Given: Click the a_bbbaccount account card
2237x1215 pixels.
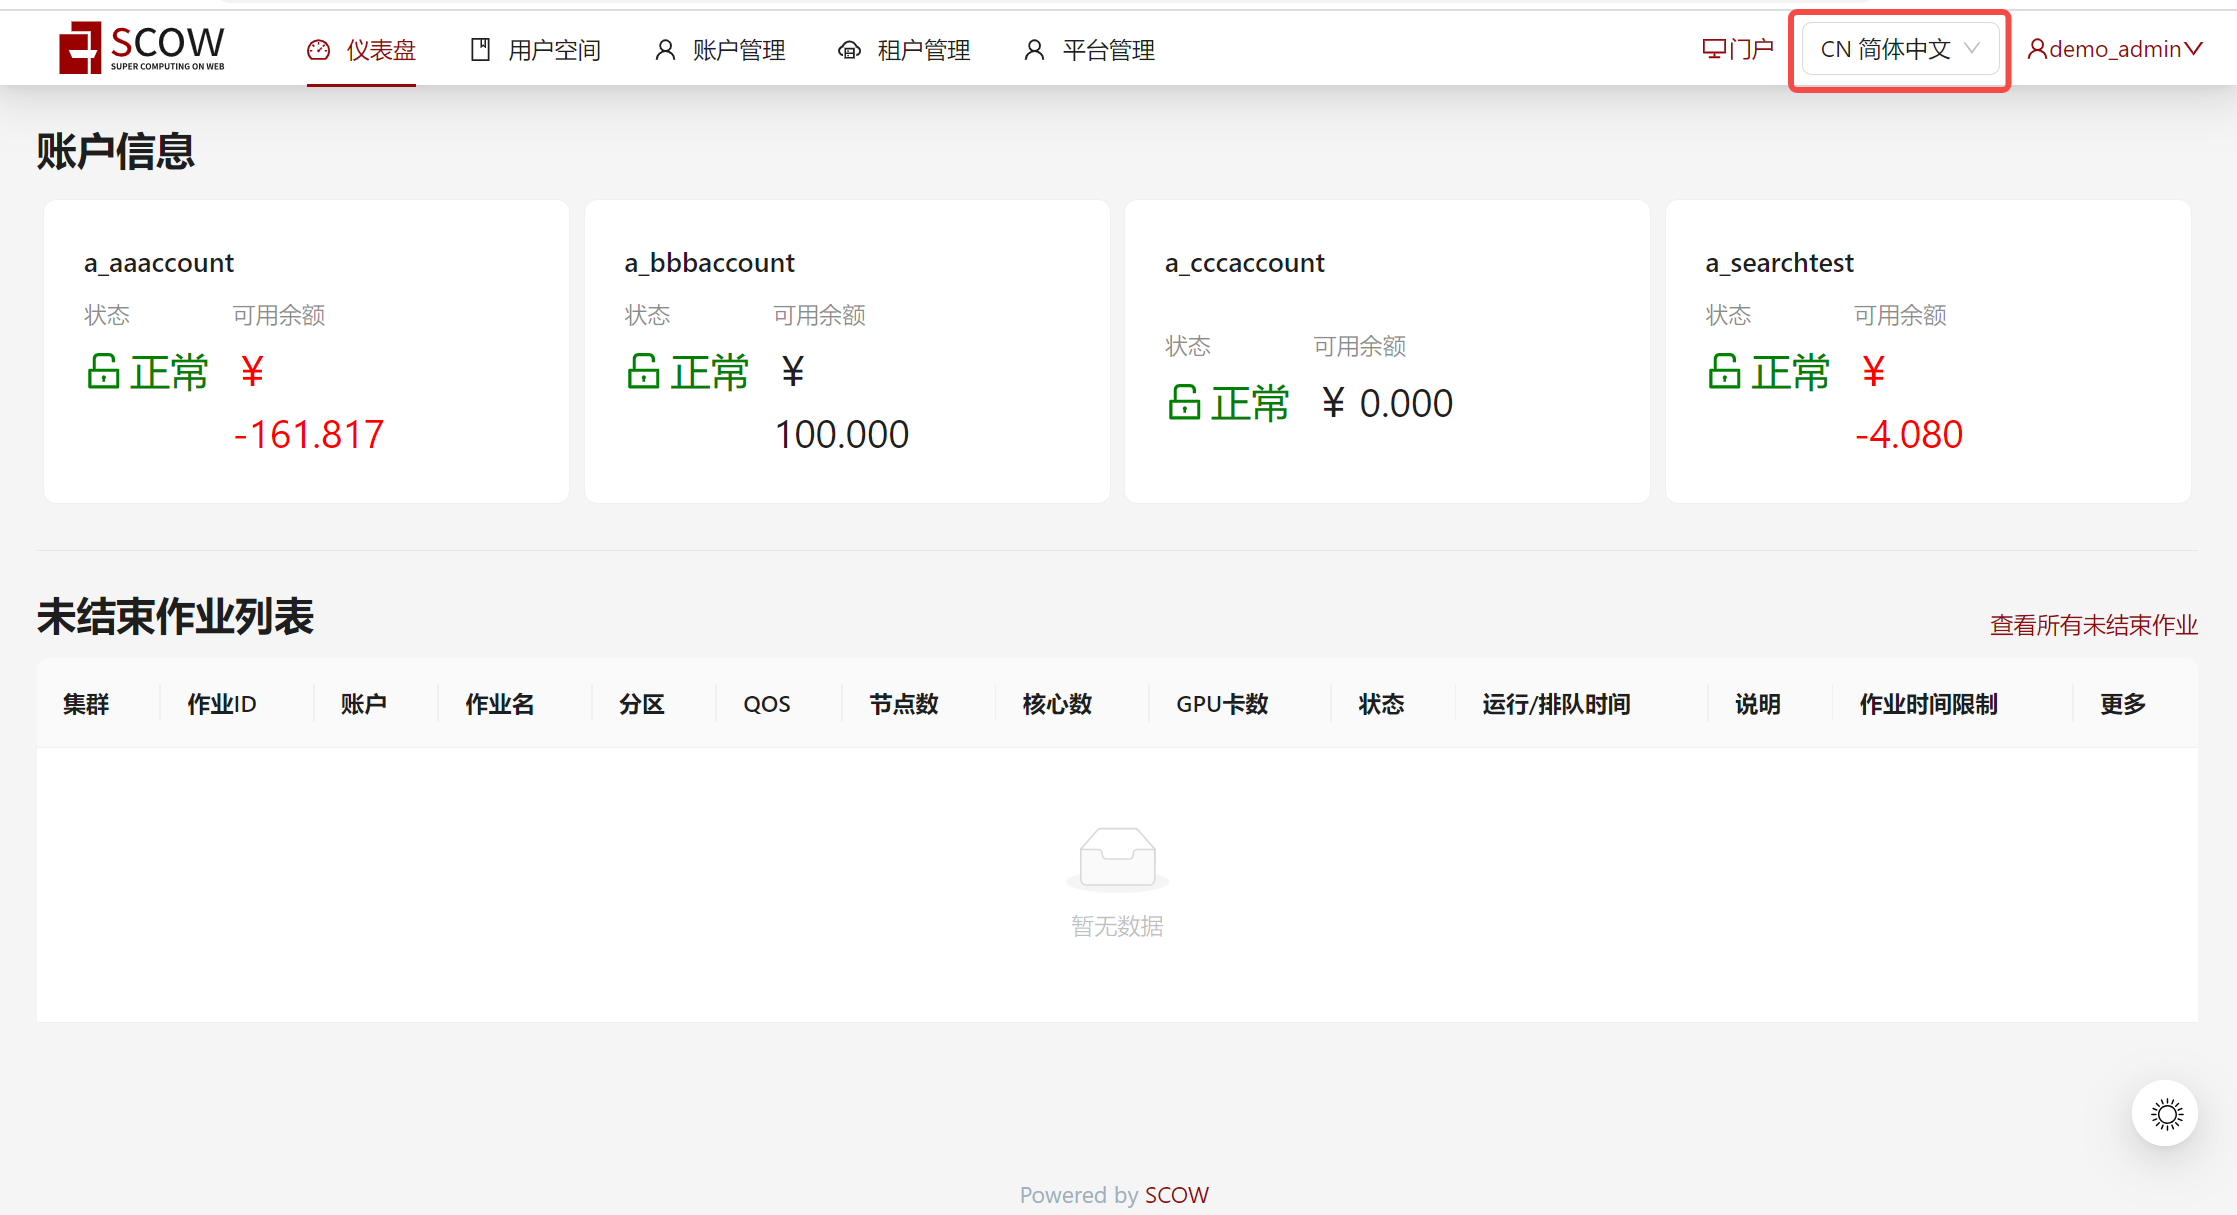Looking at the screenshot, I should 846,351.
